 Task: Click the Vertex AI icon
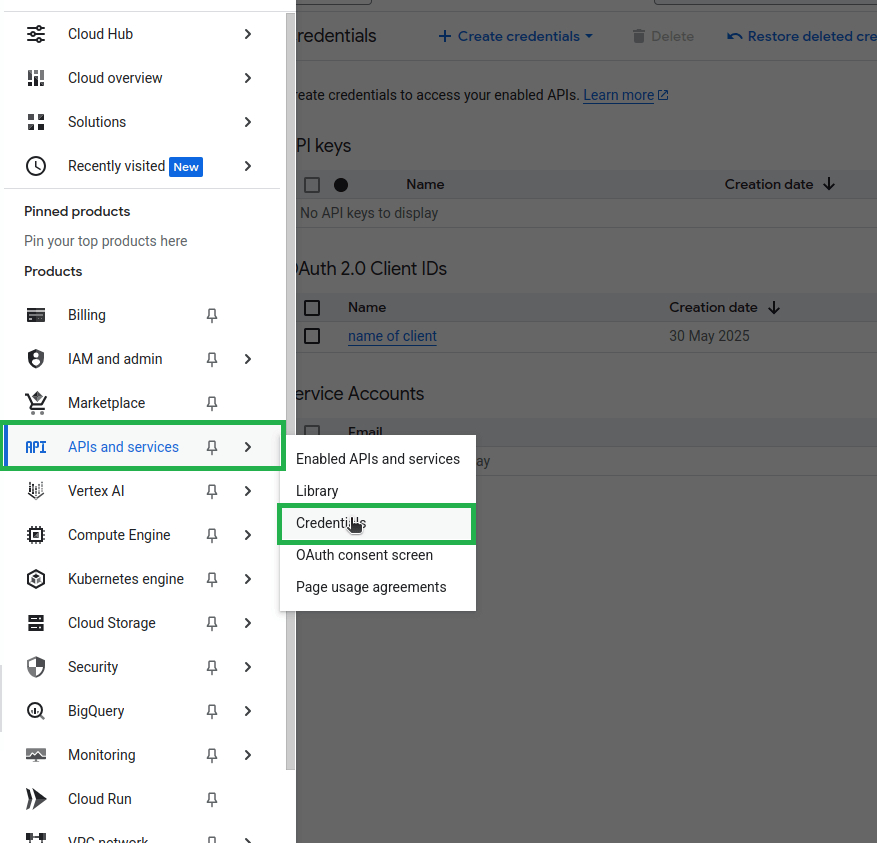[x=36, y=491]
